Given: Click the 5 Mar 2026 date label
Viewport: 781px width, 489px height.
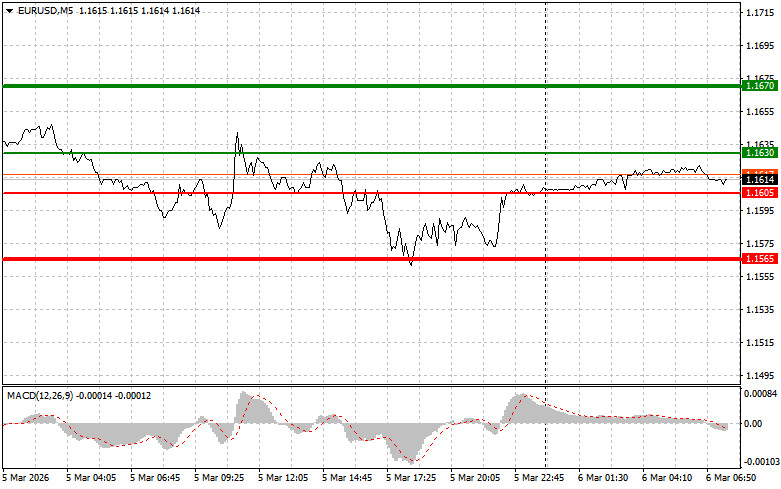Looking at the screenshot, I should pyautogui.click(x=28, y=479).
